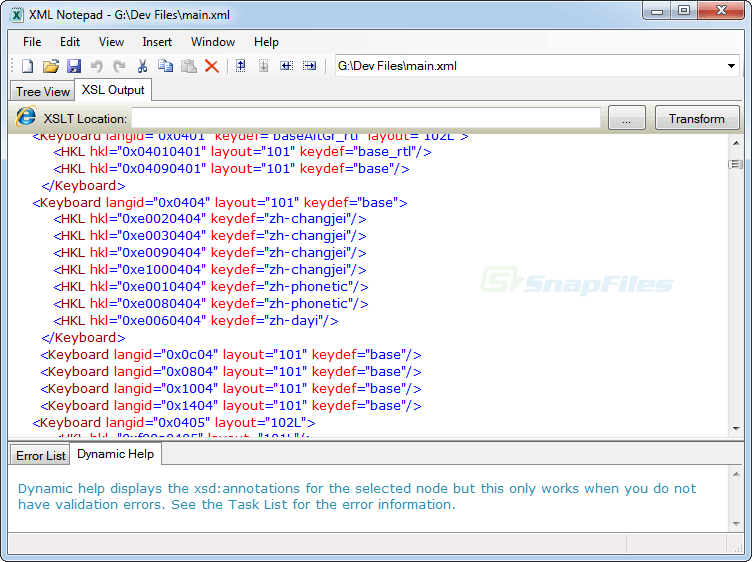Click the Keyboard langid 0x0c04 line
Image resolution: width=752 pixels, height=562 pixels.
click(231, 355)
